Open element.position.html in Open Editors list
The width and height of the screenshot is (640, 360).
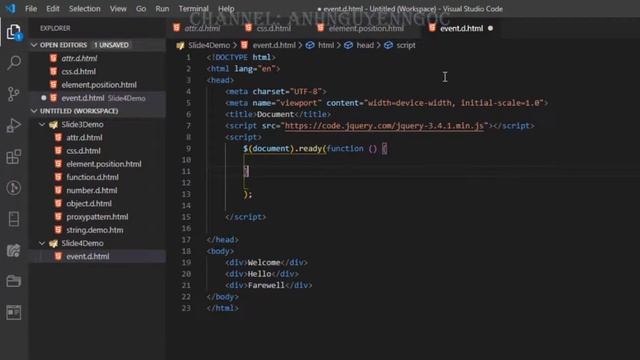pyautogui.click(x=99, y=85)
